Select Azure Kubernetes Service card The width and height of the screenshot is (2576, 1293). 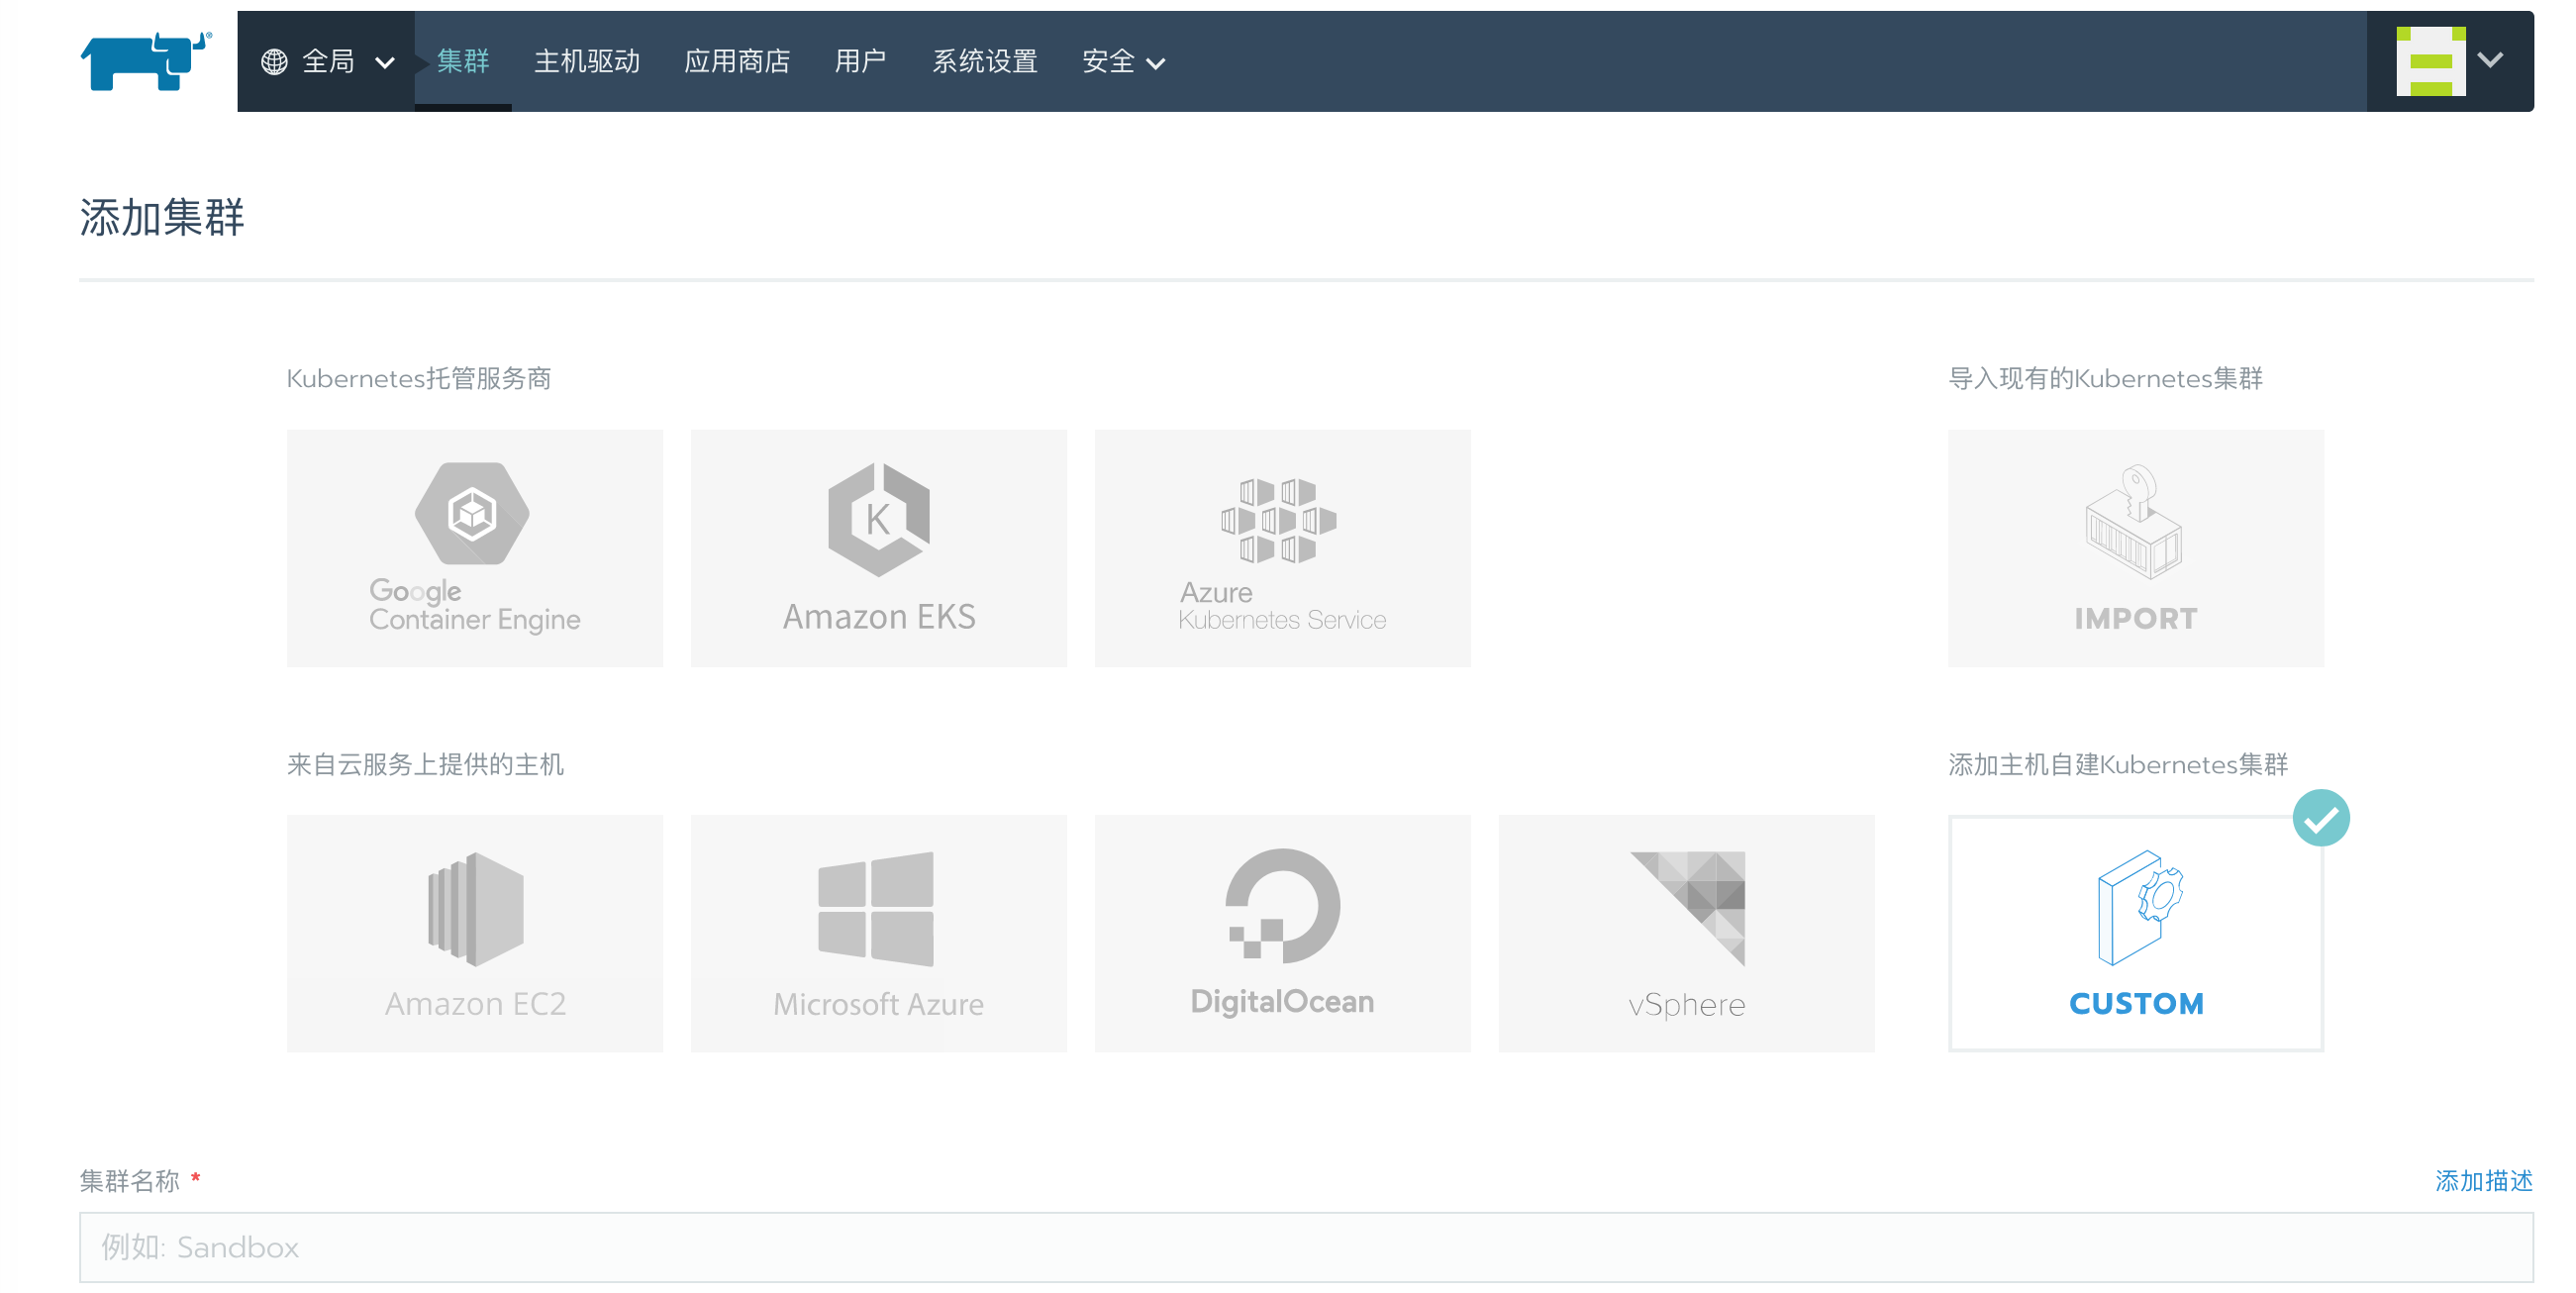(x=1283, y=548)
